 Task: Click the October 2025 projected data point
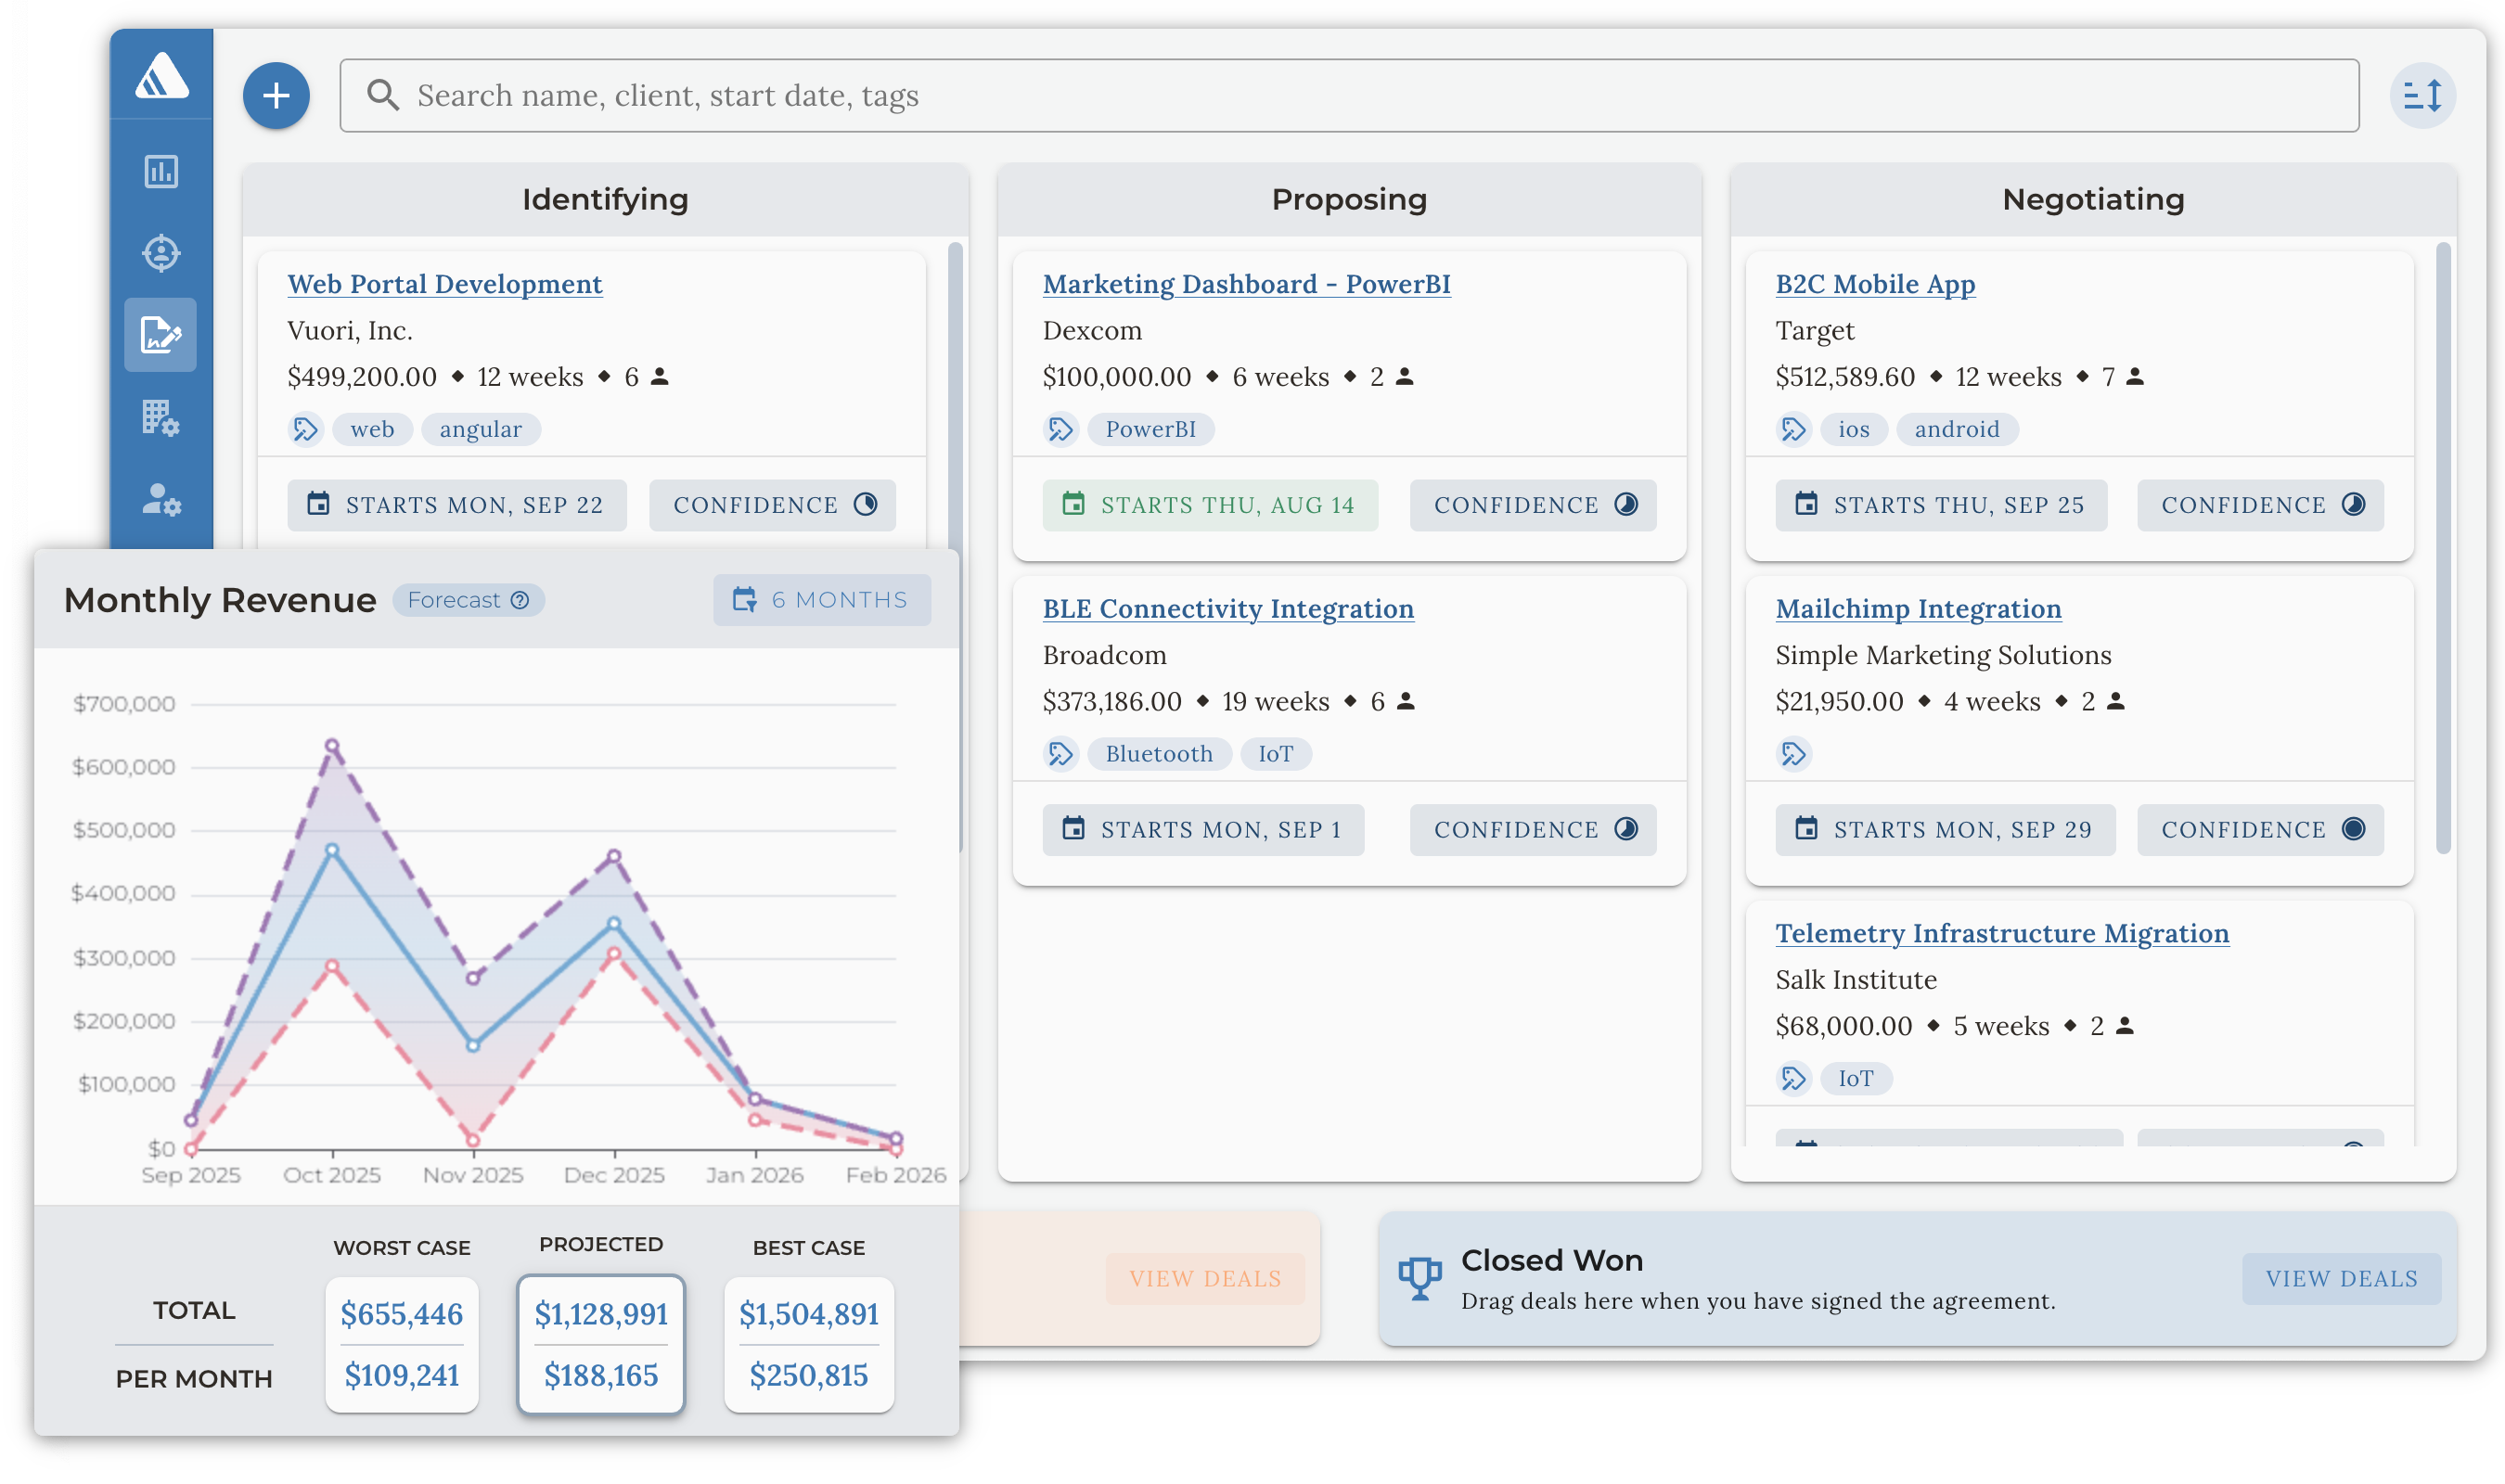(x=332, y=851)
